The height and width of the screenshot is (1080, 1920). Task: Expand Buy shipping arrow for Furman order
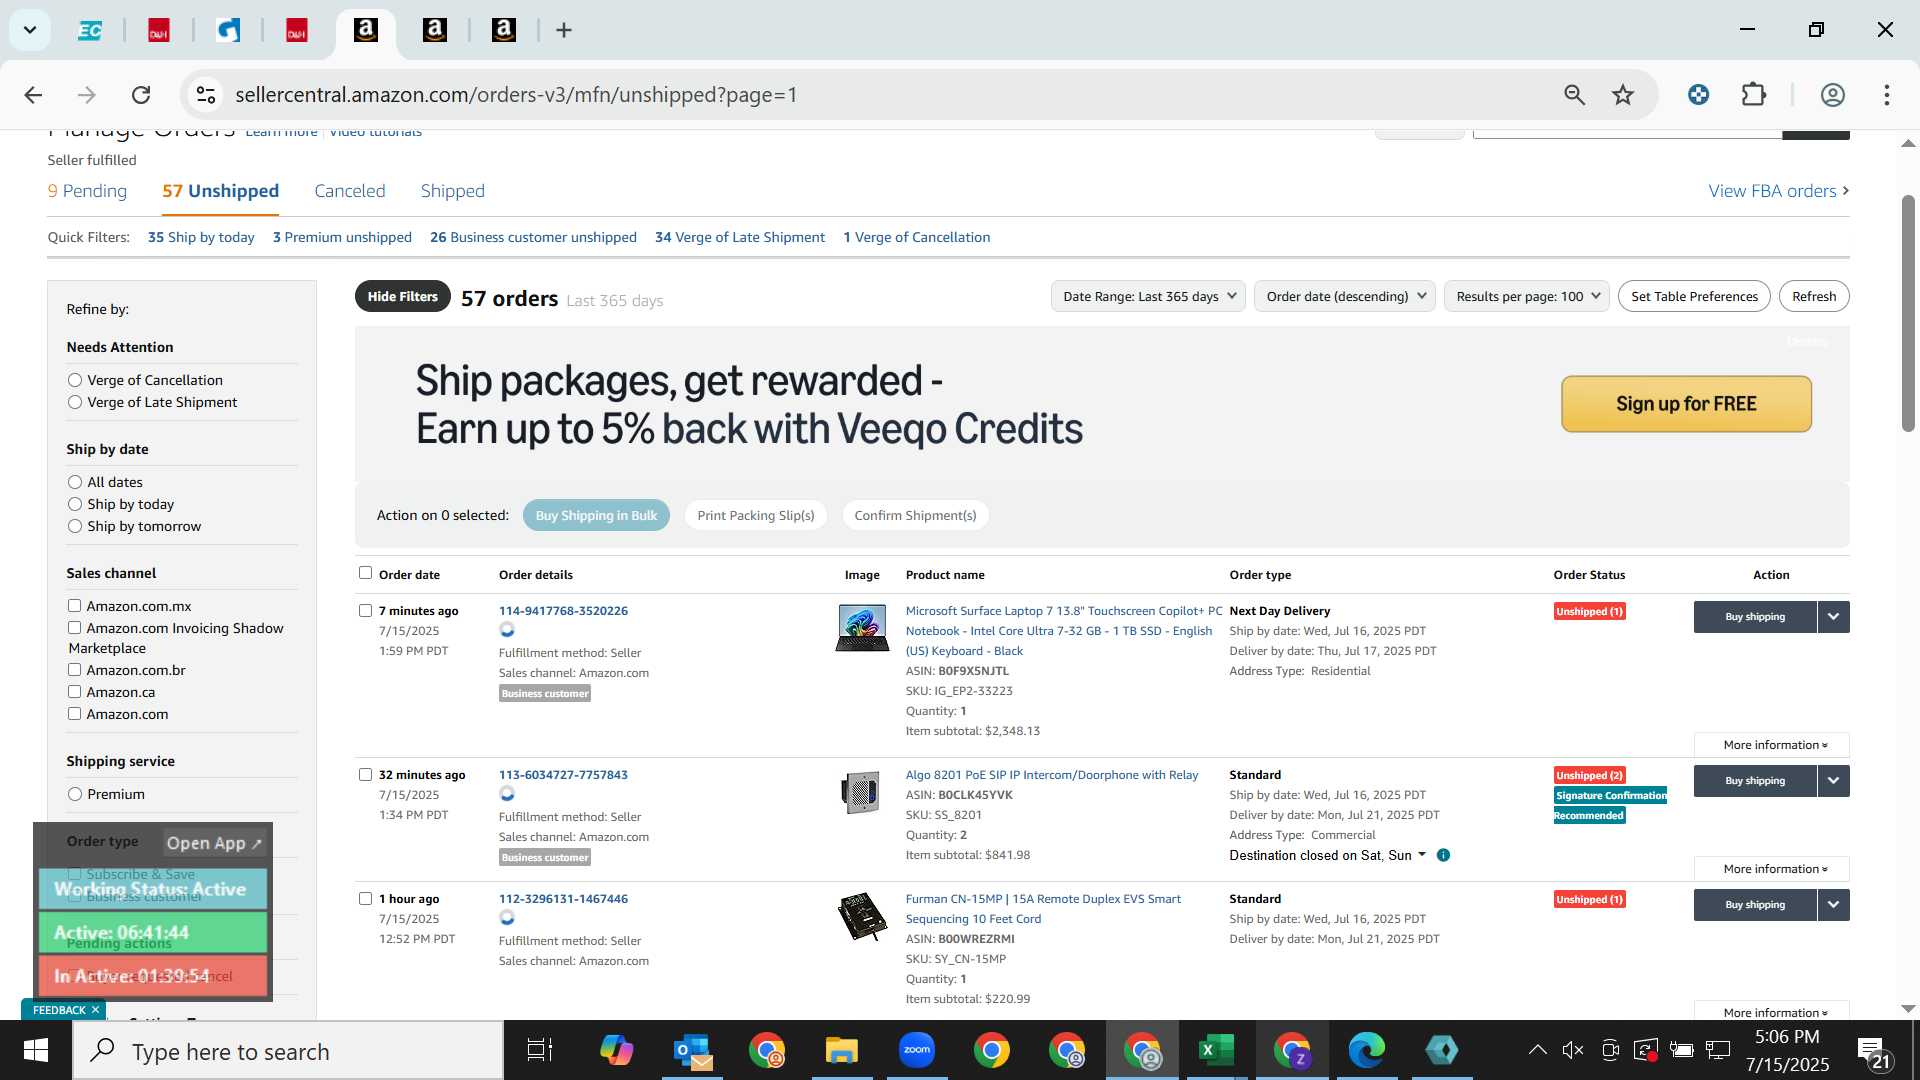point(1833,905)
